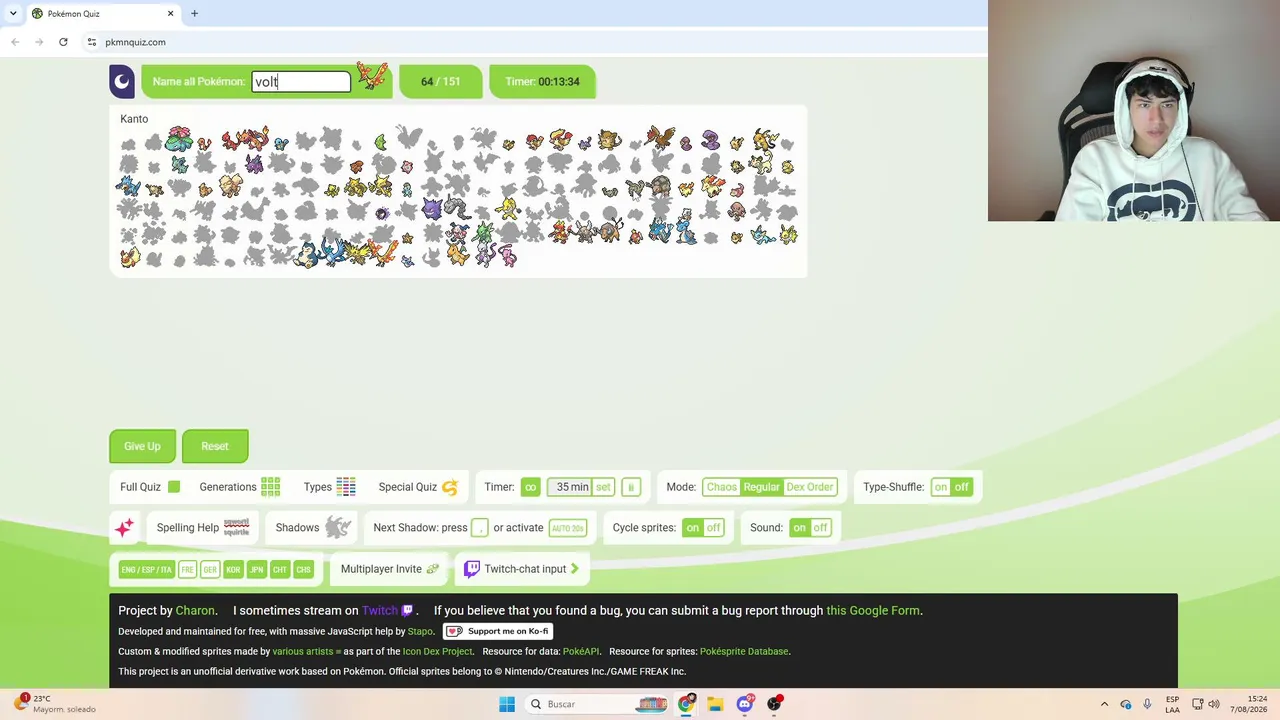The image size is (1280, 720).
Task: Open a new browser tab
Action: pyautogui.click(x=194, y=14)
